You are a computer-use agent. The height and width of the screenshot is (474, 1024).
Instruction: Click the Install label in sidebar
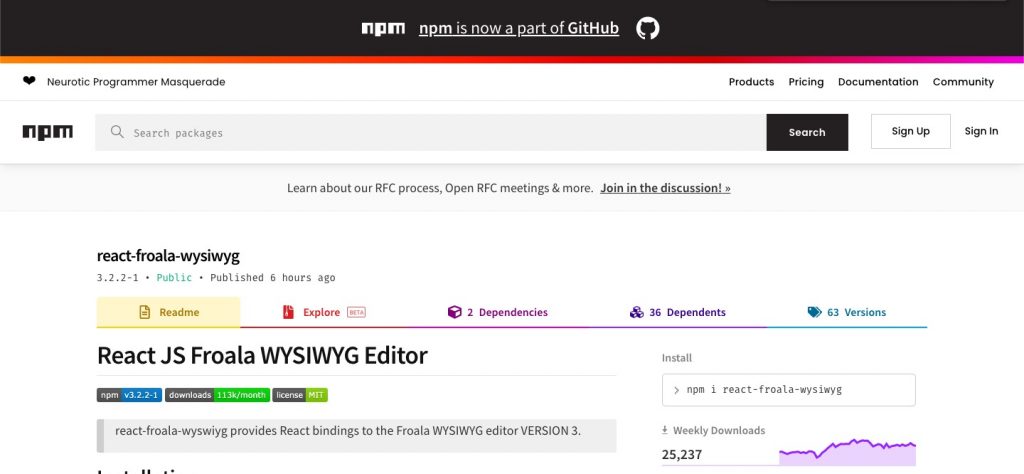click(677, 358)
